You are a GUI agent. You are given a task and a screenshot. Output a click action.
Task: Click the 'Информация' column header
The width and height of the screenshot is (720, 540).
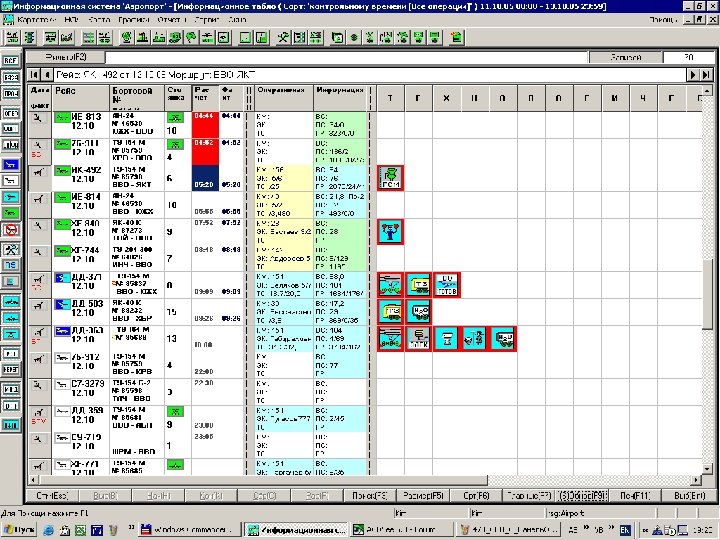340,97
